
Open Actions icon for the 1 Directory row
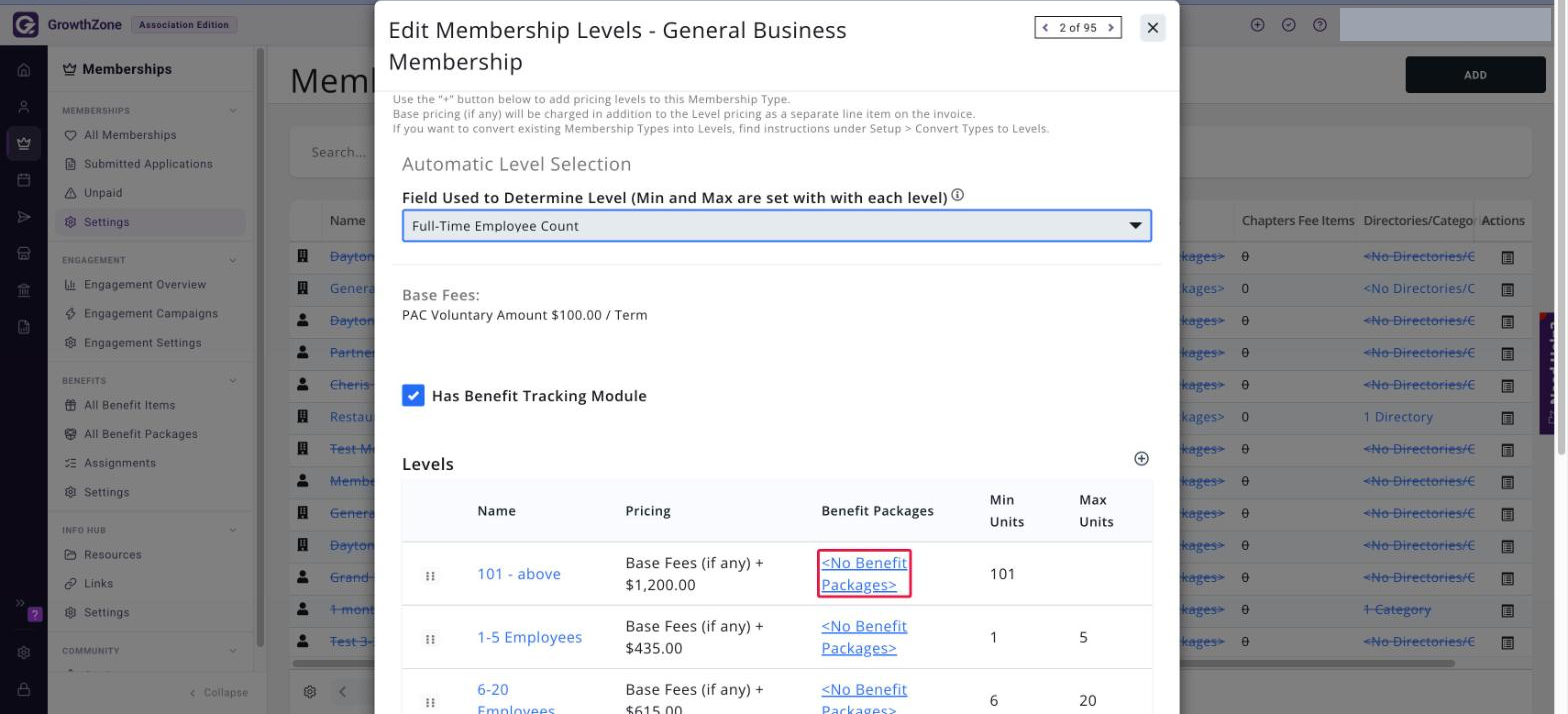tap(1508, 418)
